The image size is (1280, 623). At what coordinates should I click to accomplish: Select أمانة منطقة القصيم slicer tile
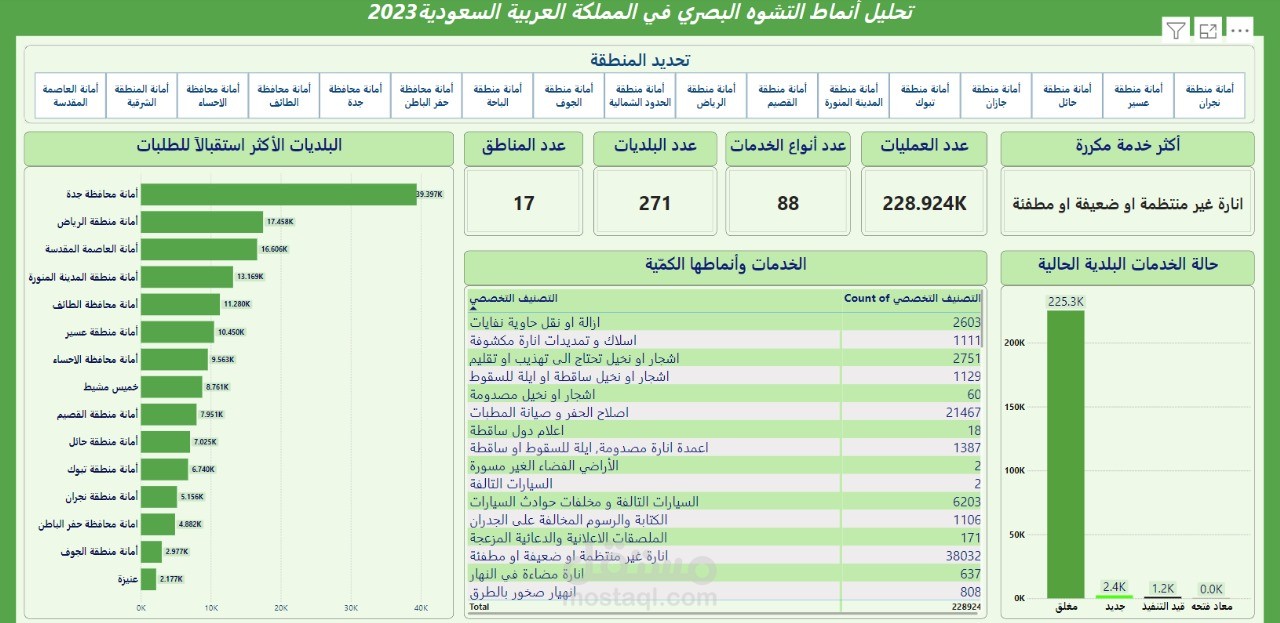782,96
